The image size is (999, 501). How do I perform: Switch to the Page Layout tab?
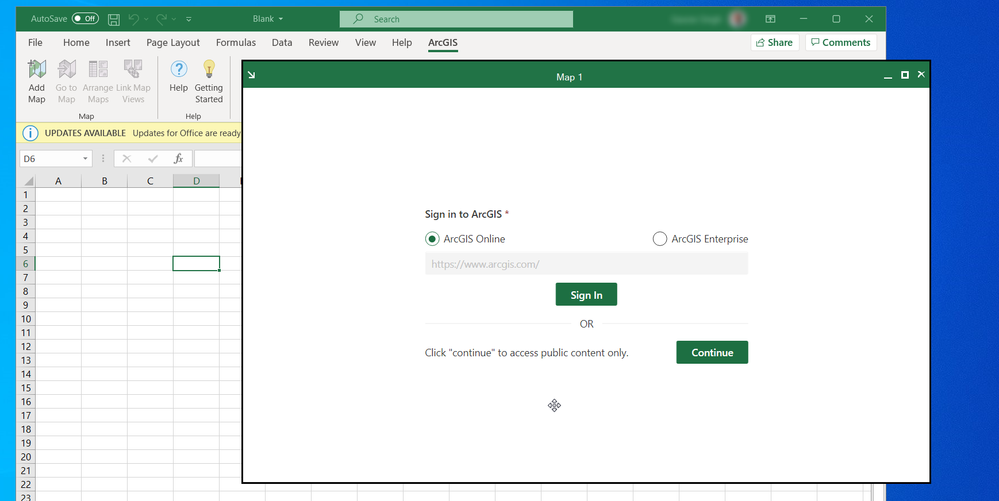click(x=173, y=42)
